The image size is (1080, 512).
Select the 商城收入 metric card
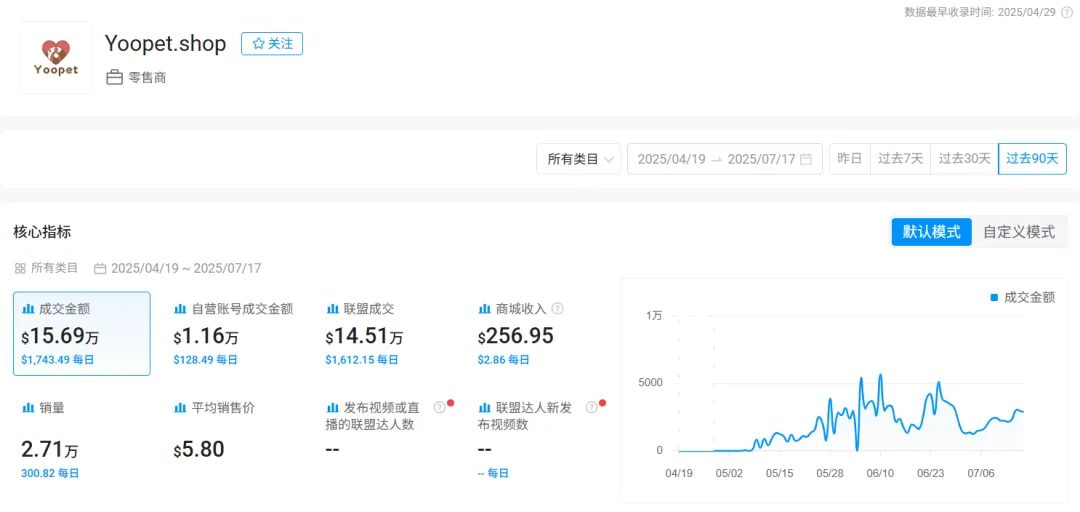[538, 334]
